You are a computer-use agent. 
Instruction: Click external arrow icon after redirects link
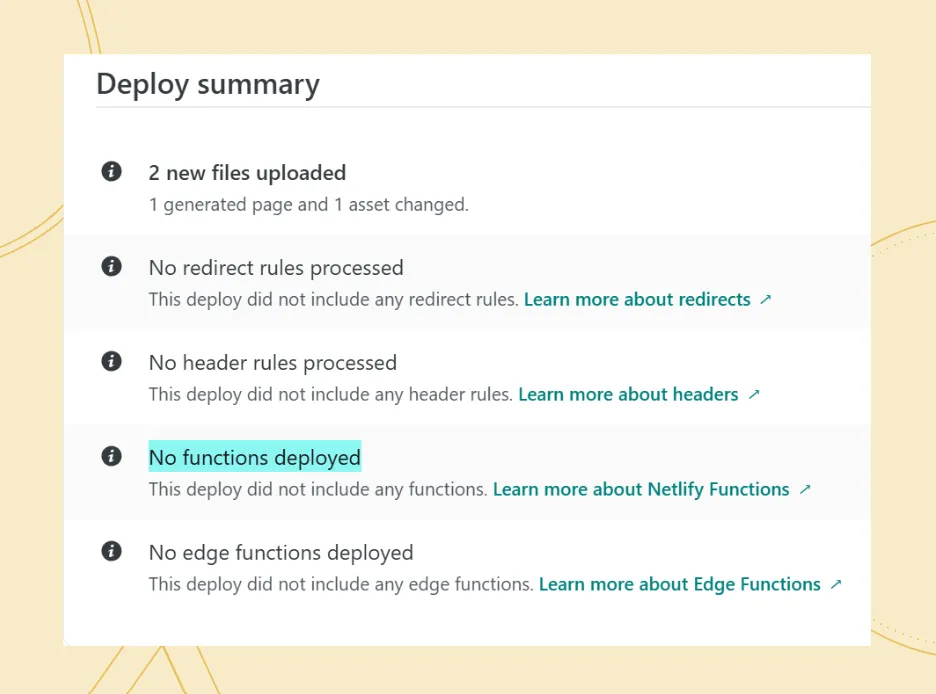(x=766, y=300)
